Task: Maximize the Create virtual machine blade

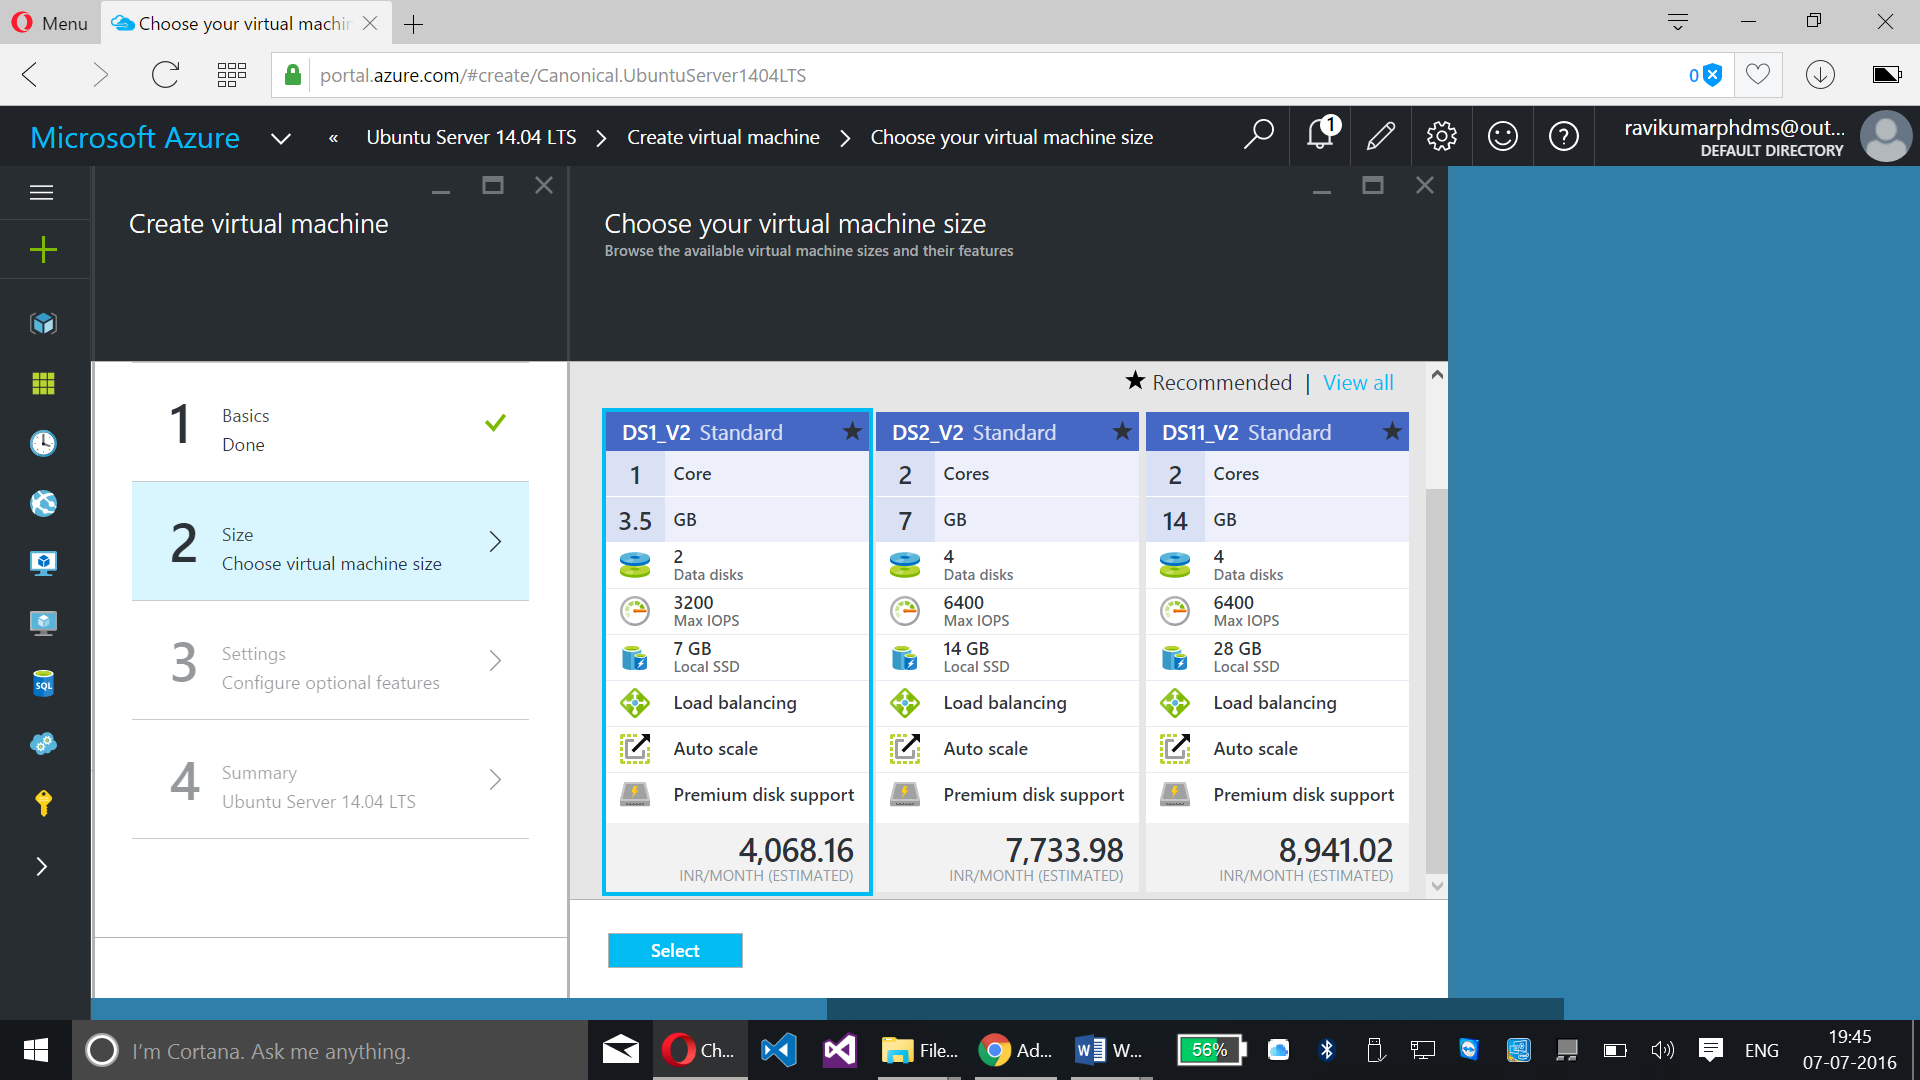Action: pyautogui.click(x=493, y=185)
